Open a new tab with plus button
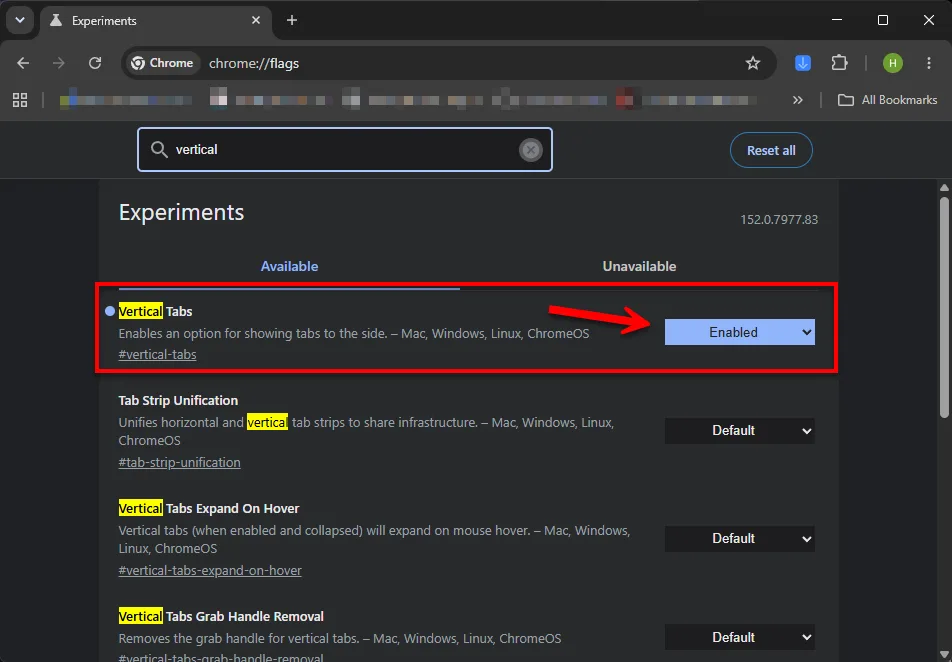952x662 pixels. (292, 20)
